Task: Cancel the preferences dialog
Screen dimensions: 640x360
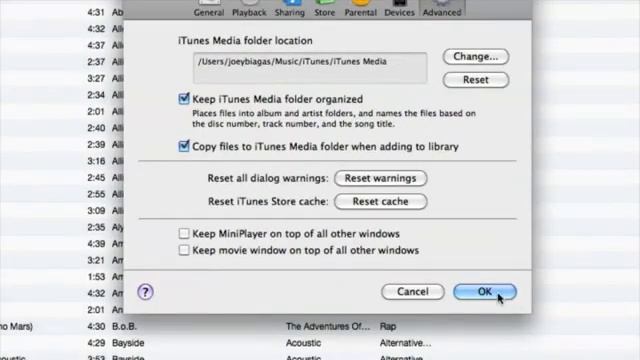Action: point(413,292)
